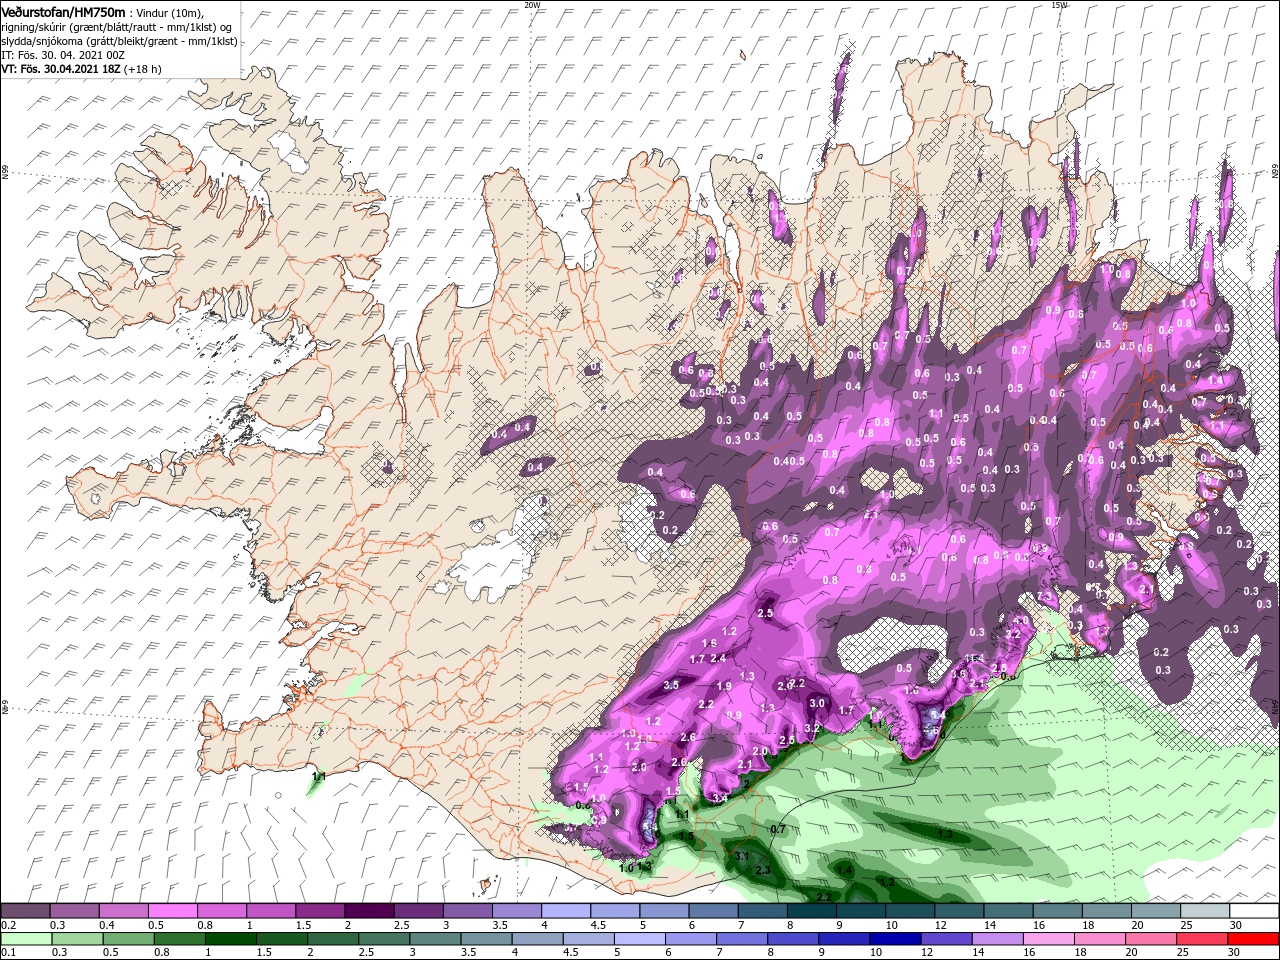This screenshot has height=960, width=1280.
Task: Pick the snow-scale swatch between 0.2 and 0.3
Action: (25, 911)
